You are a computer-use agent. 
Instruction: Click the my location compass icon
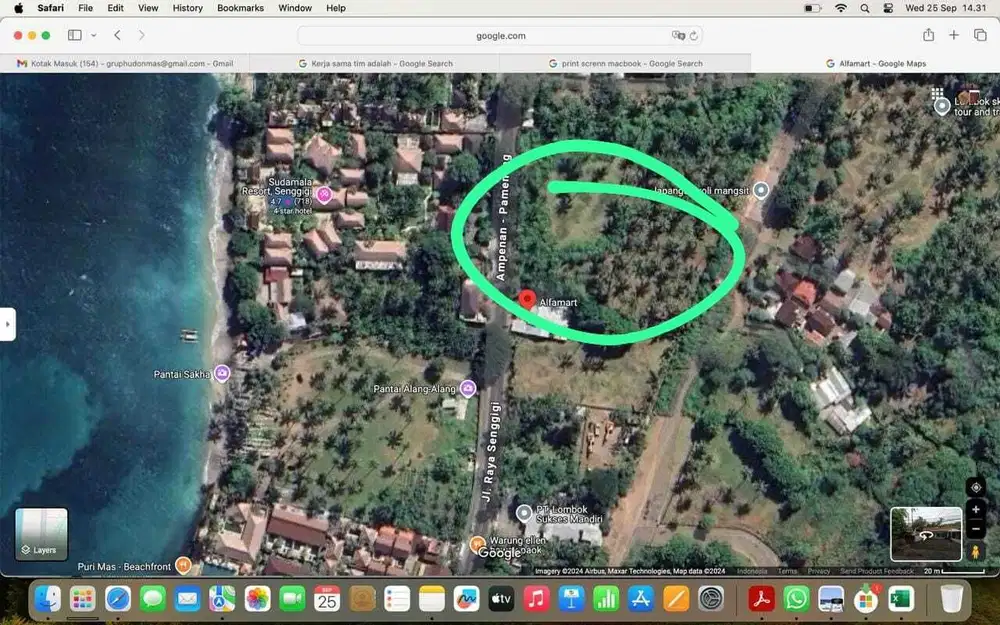click(975, 487)
